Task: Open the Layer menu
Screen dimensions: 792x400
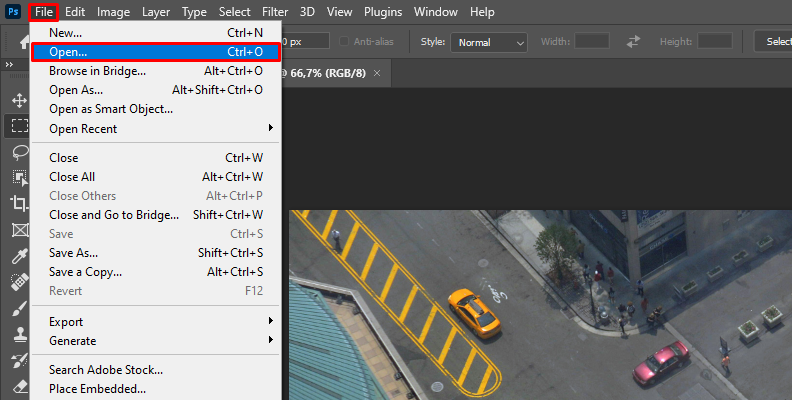Action: 156,12
